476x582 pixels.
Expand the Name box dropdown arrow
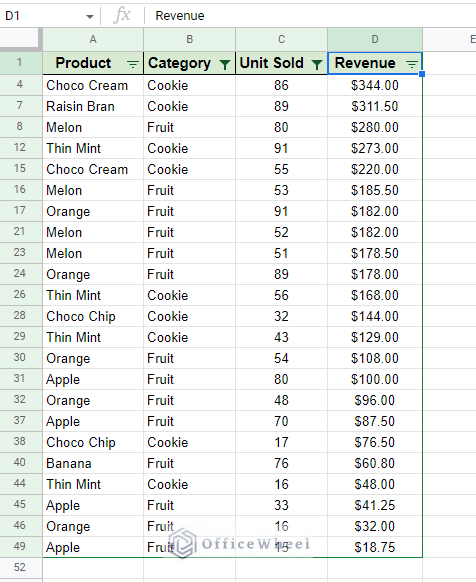pos(89,16)
